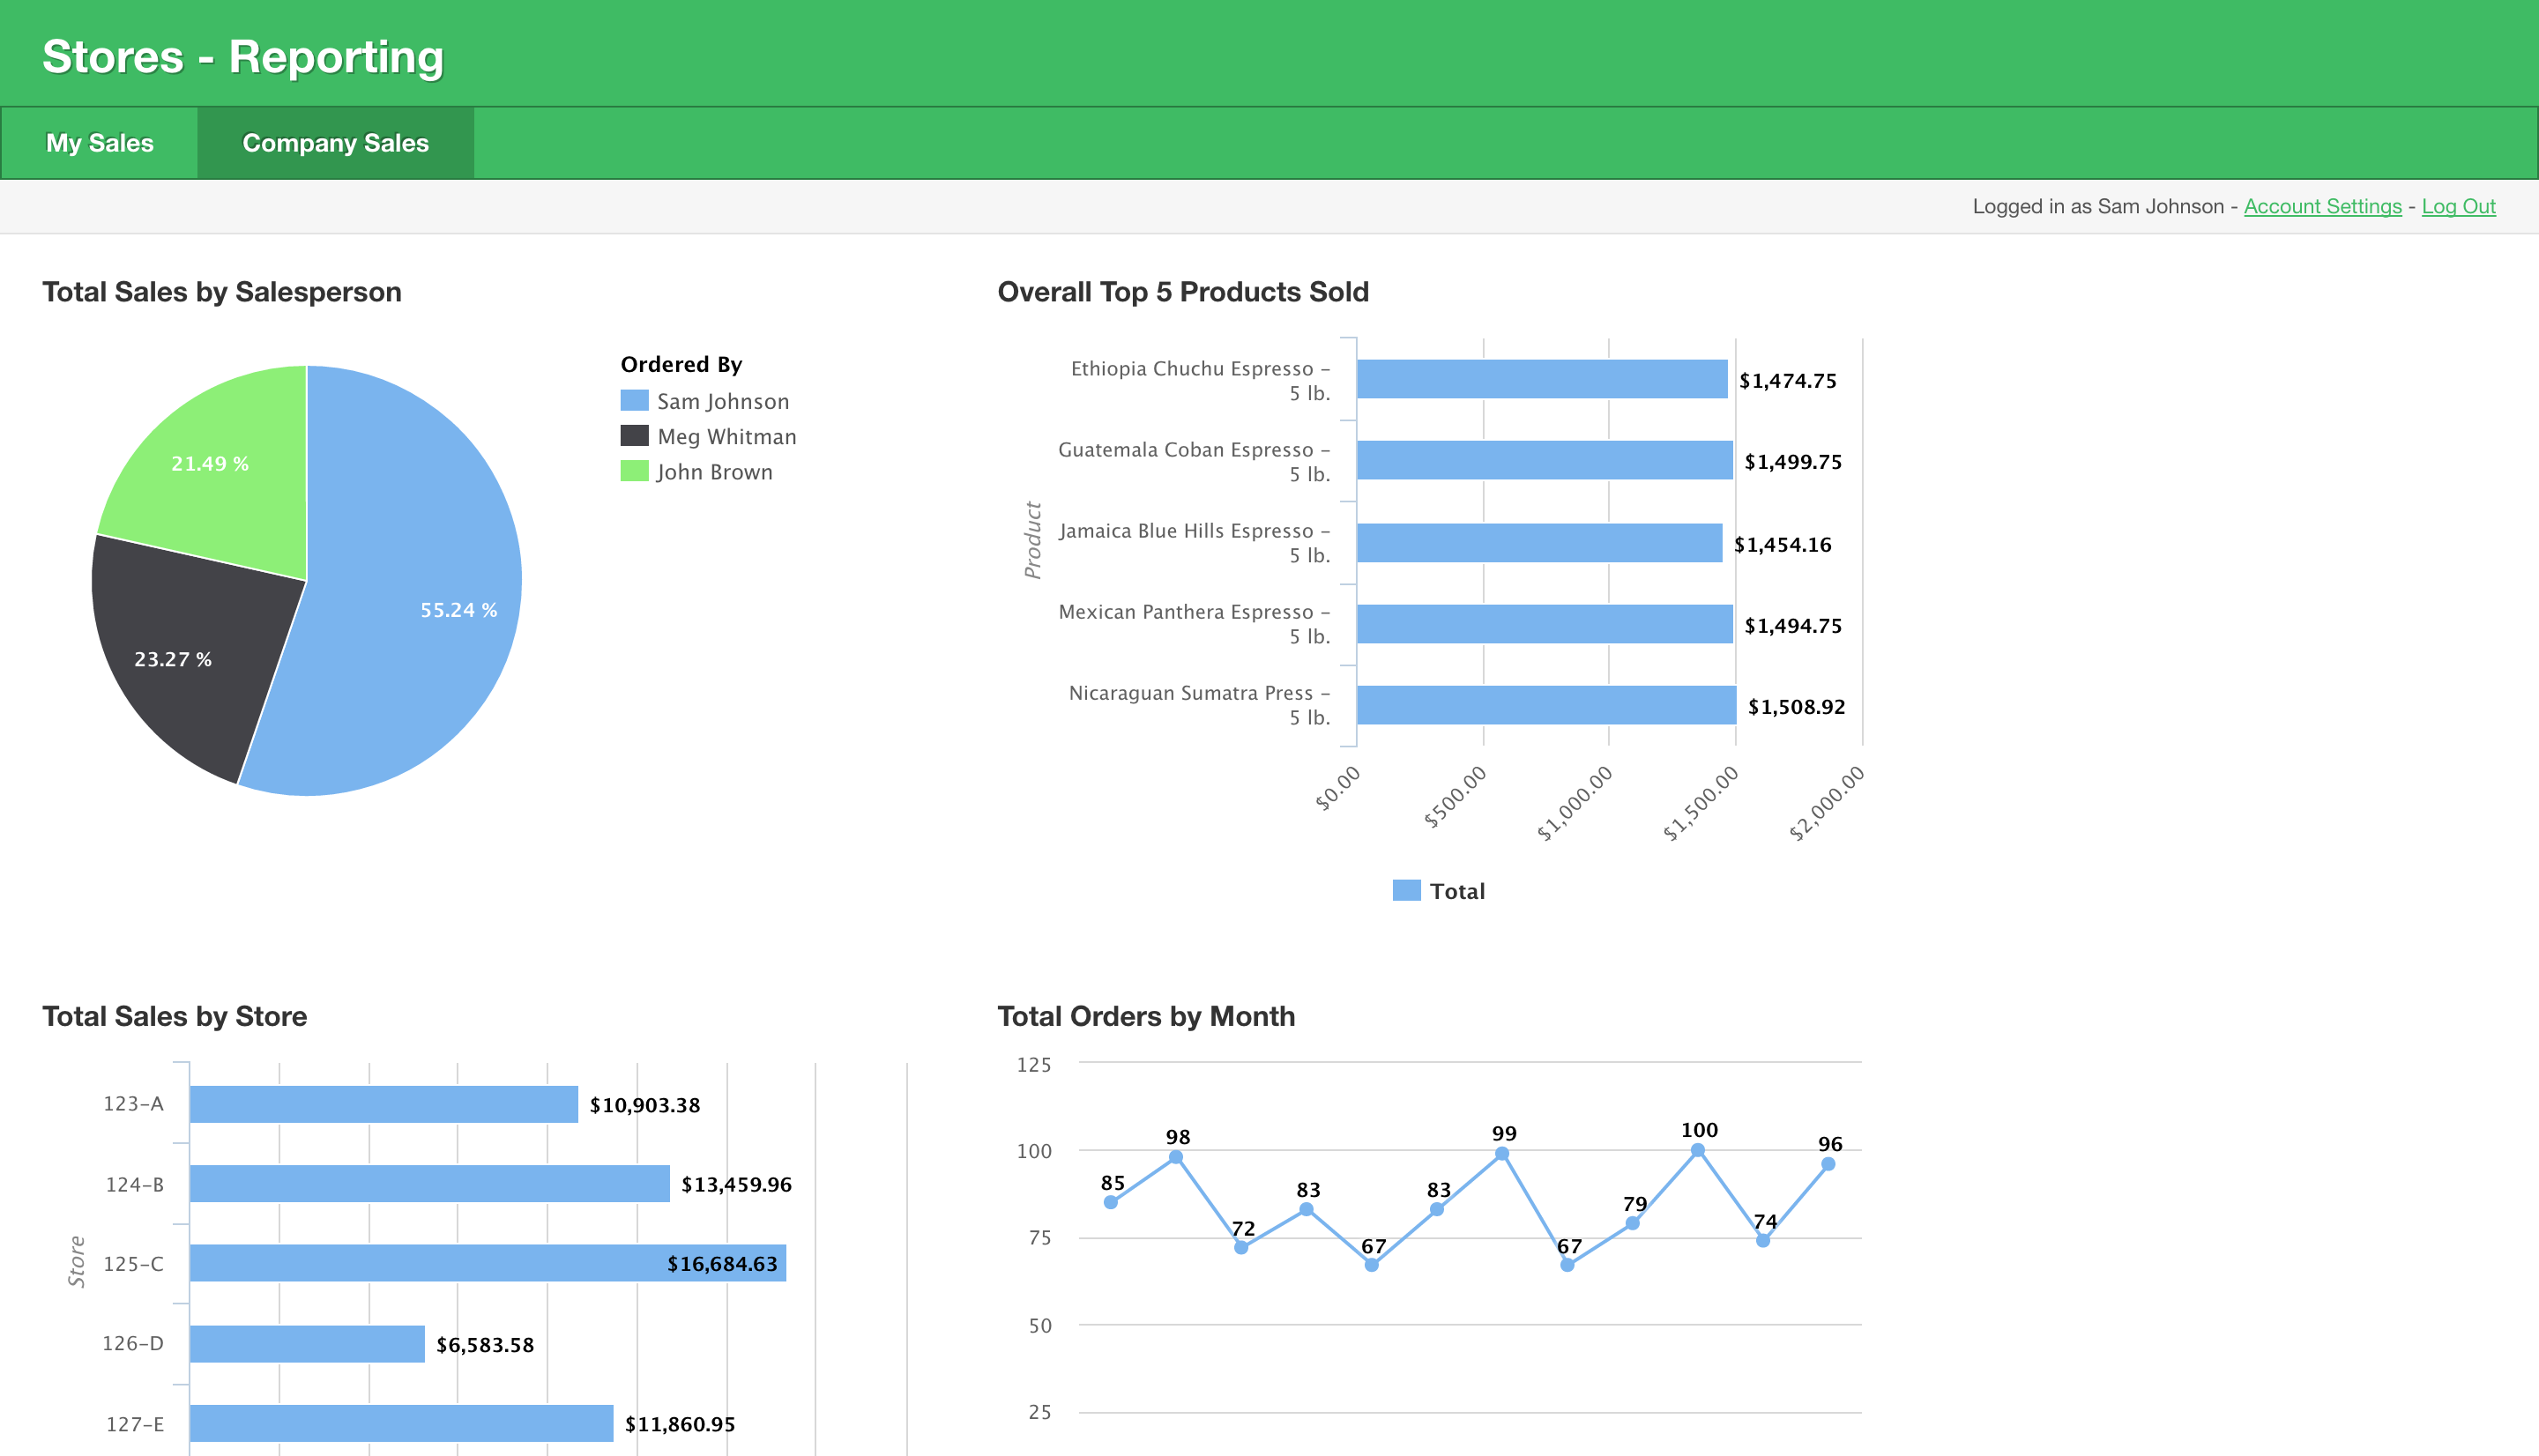Switch to the Company Sales tab
2539x1456 pixels.
tap(335, 143)
